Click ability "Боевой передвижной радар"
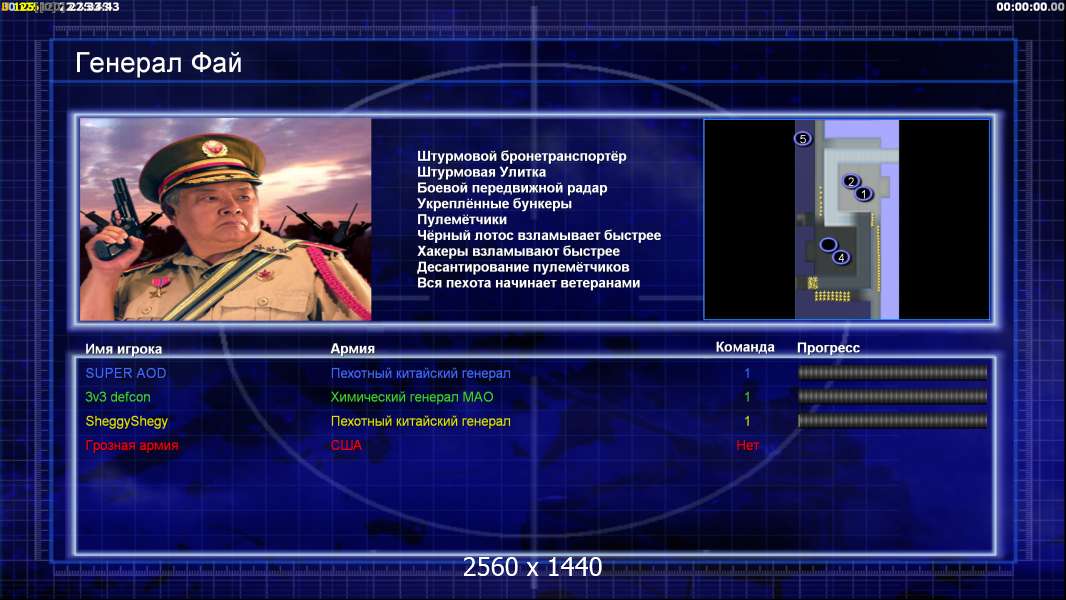 (x=512, y=188)
